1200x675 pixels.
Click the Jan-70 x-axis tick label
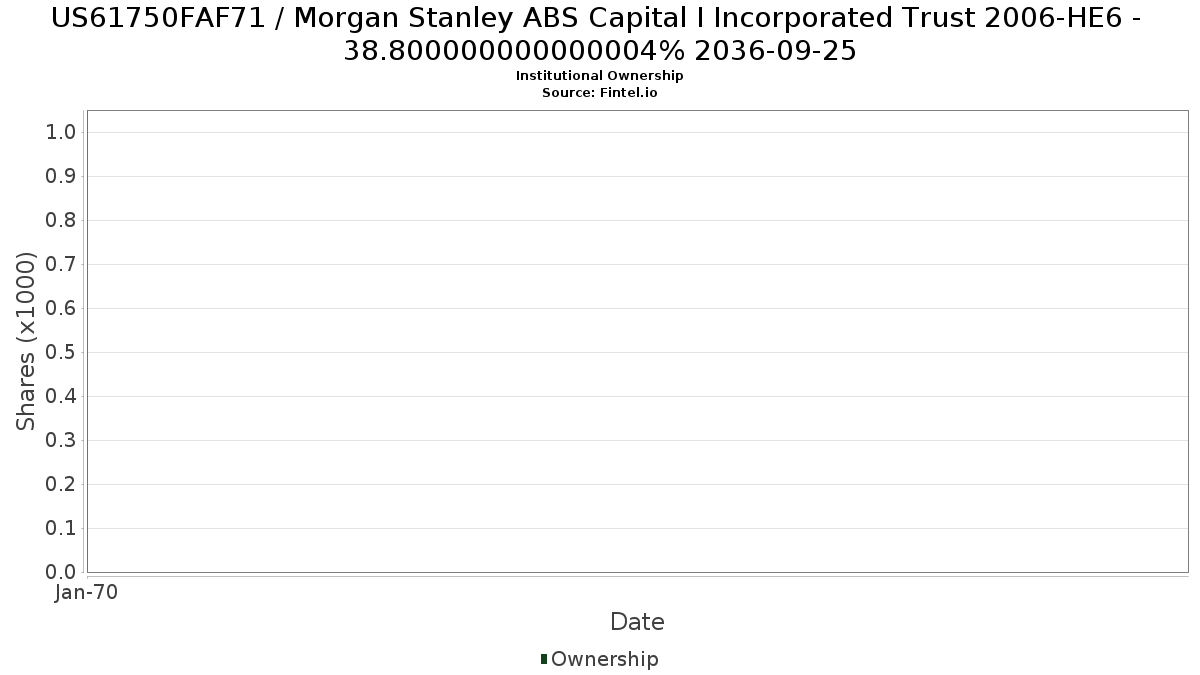point(87,592)
